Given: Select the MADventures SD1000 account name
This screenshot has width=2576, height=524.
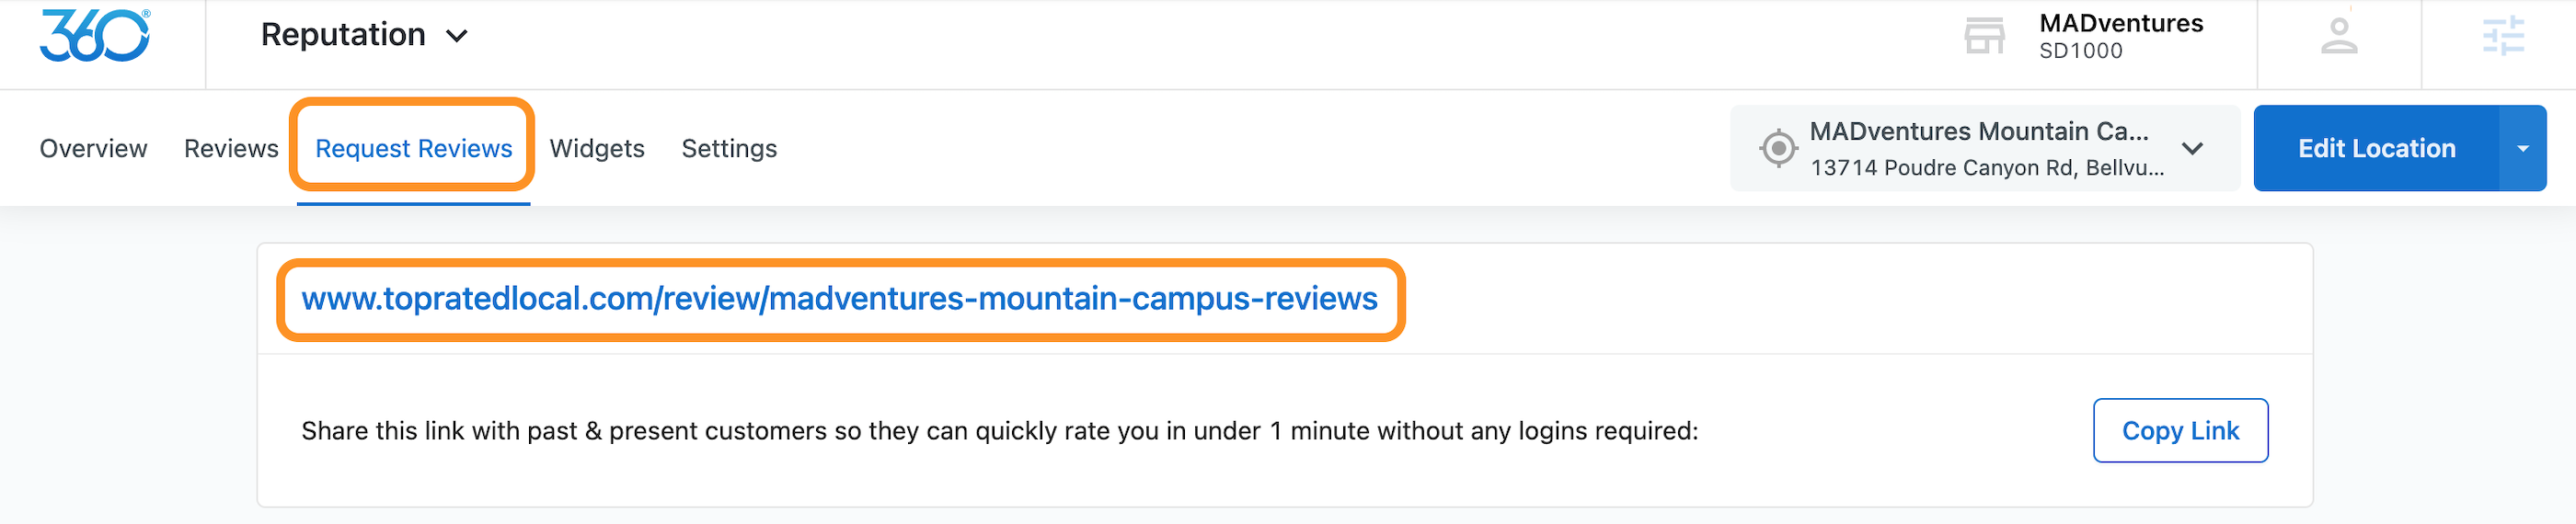Looking at the screenshot, I should click(2120, 36).
